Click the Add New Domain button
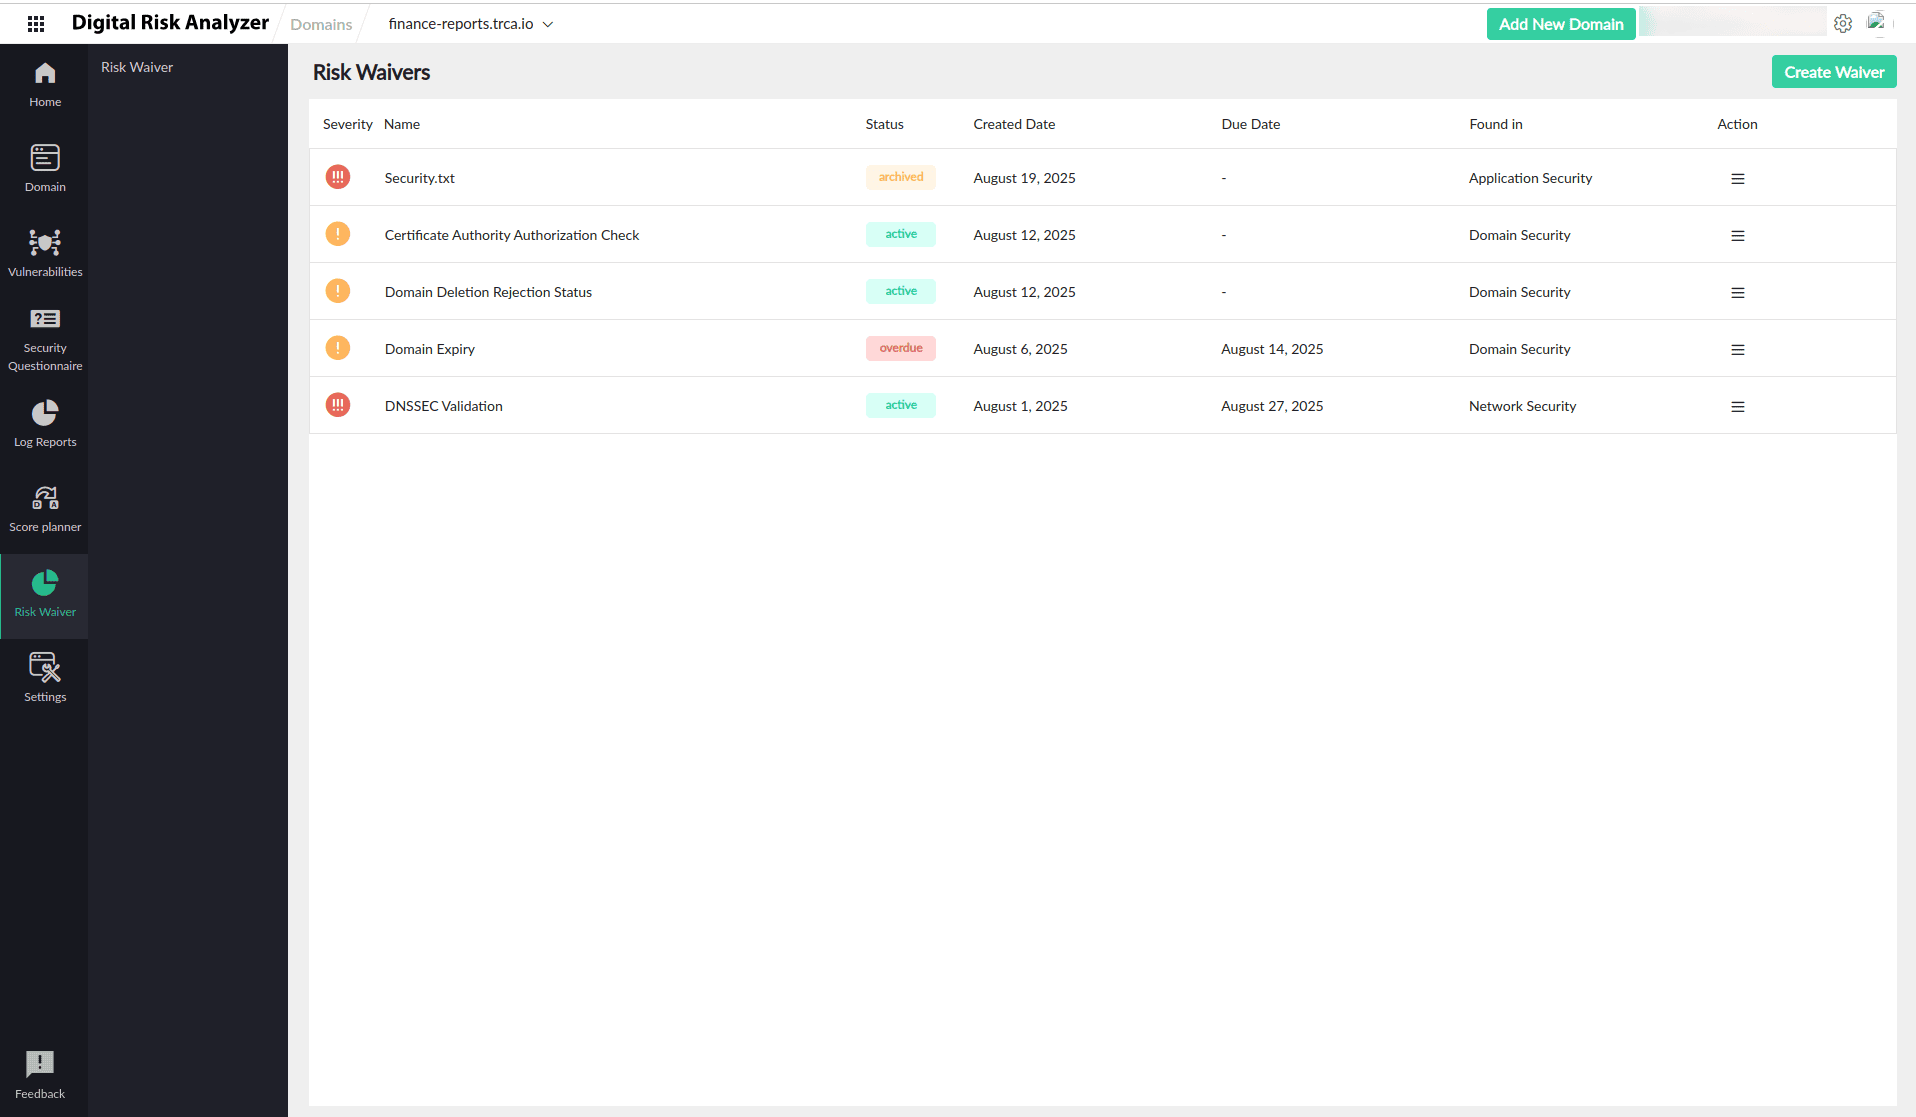The image size is (1916, 1117). point(1561,24)
